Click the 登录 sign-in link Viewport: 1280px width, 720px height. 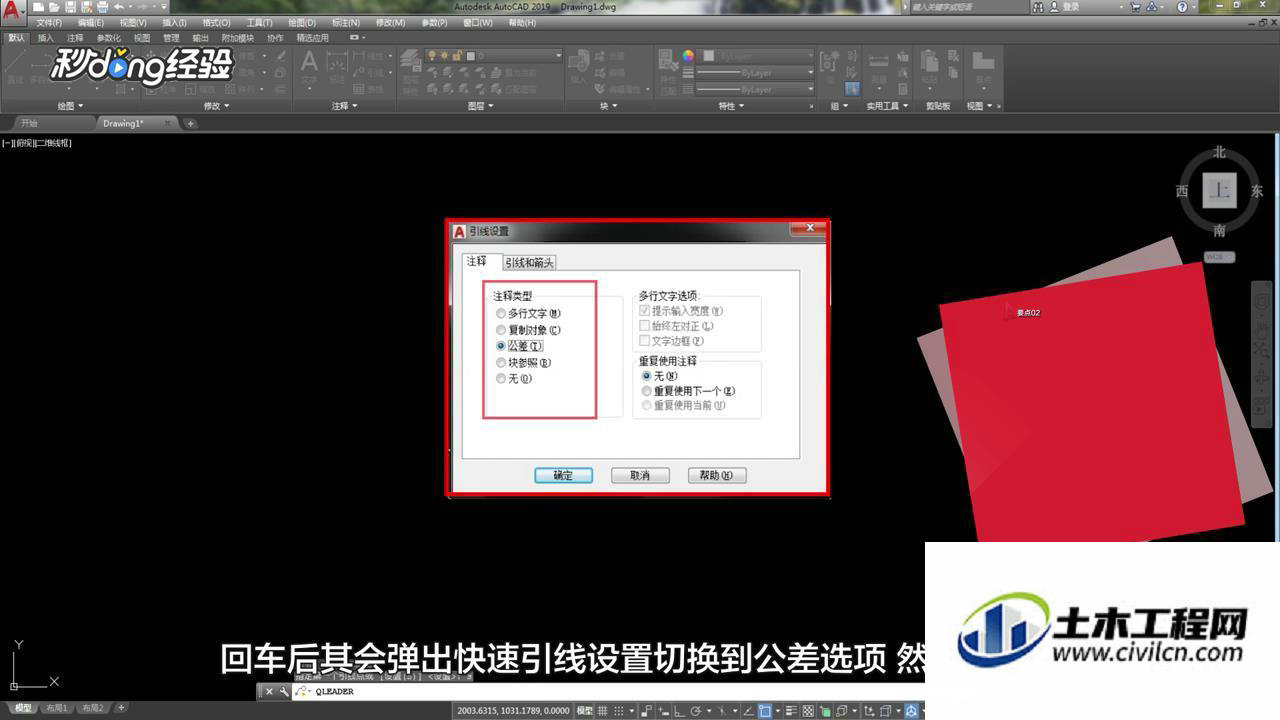(1071, 7)
